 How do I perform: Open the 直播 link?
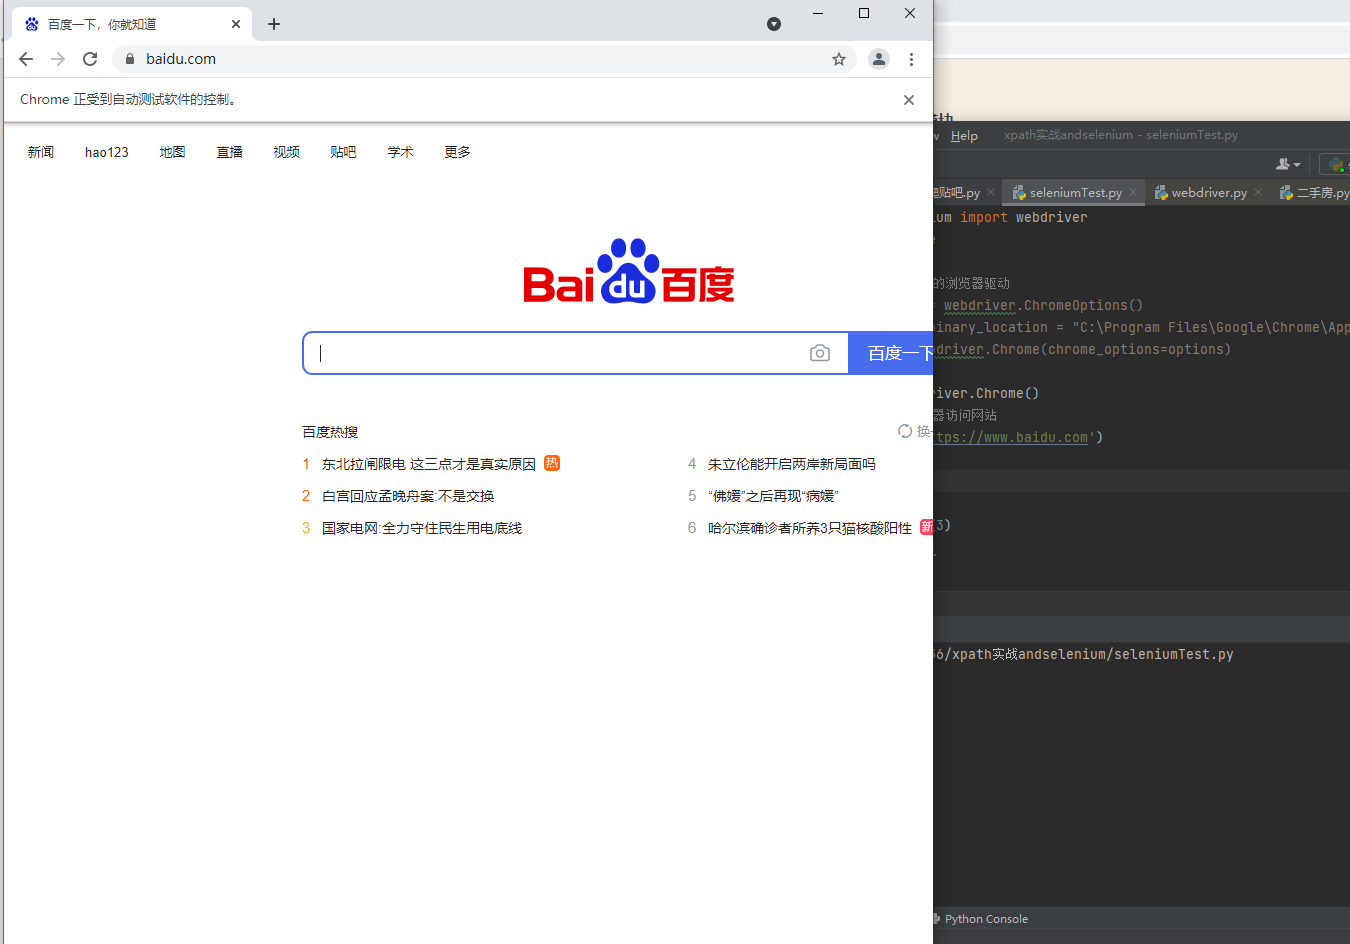(x=230, y=152)
